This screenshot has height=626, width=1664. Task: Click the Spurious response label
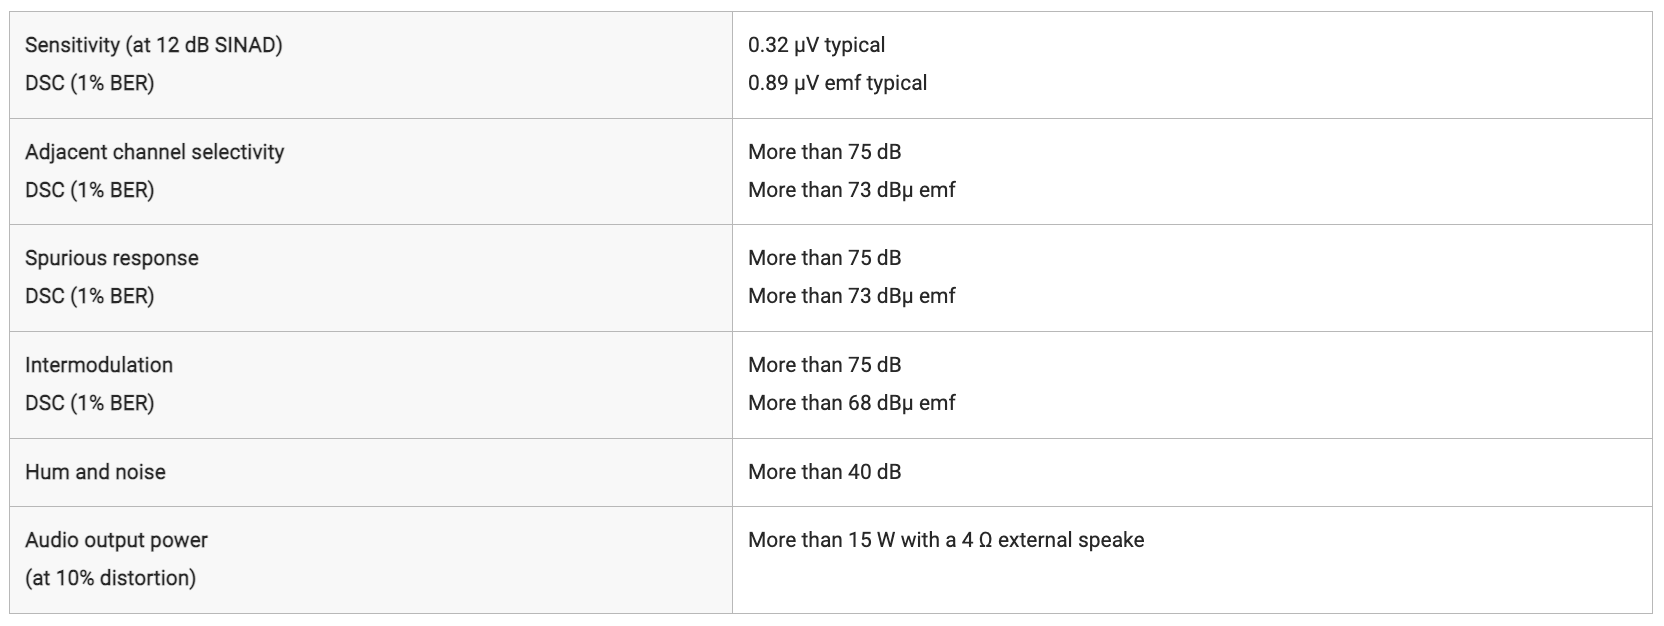[112, 258]
